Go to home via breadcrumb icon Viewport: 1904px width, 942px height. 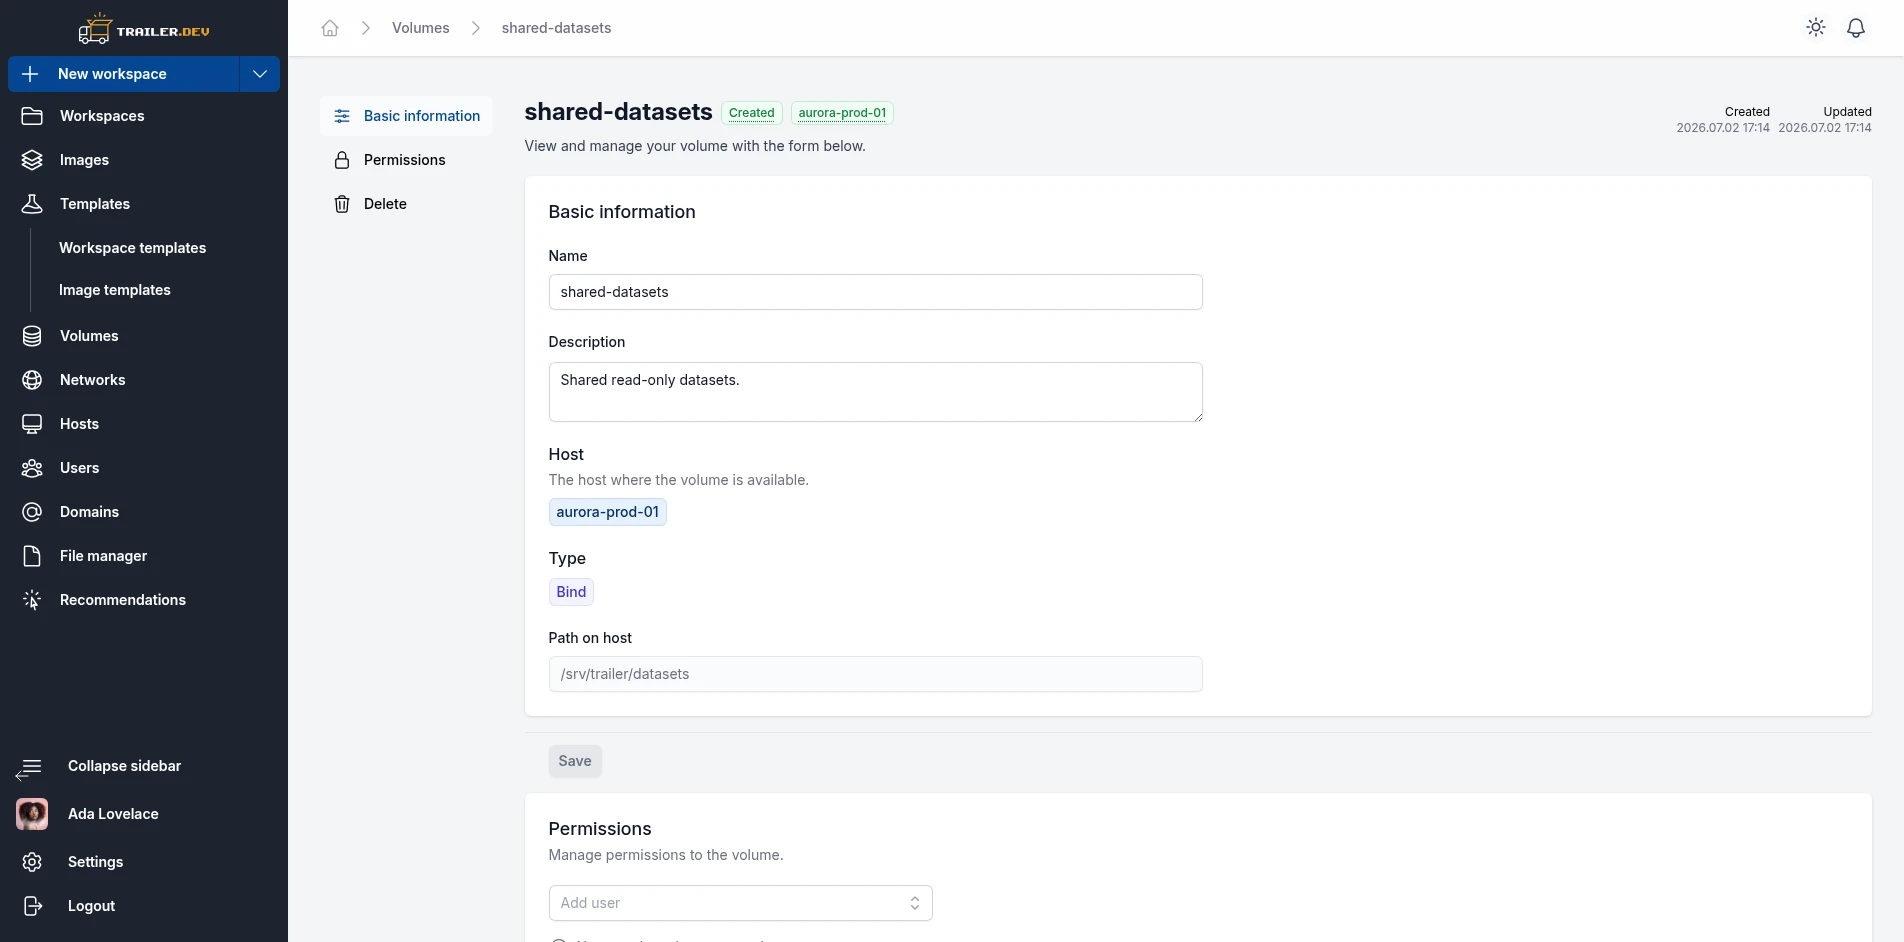[x=330, y=28]
